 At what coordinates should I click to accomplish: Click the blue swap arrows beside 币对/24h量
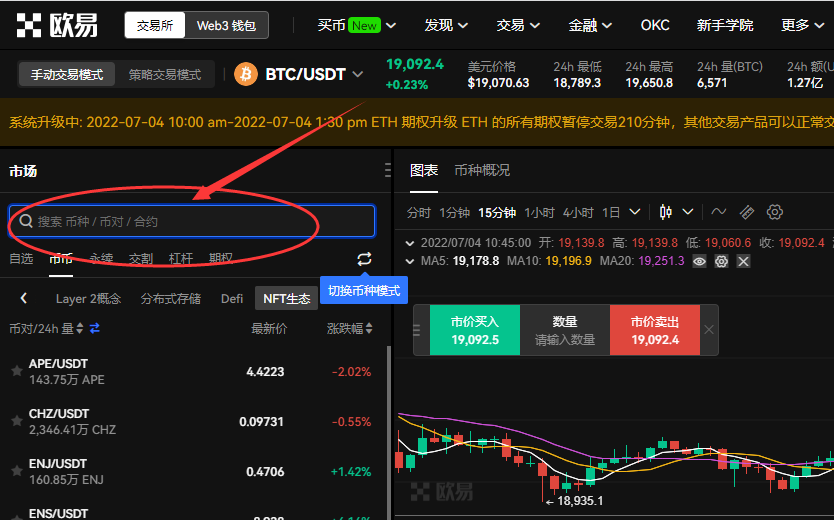(95, 329)
